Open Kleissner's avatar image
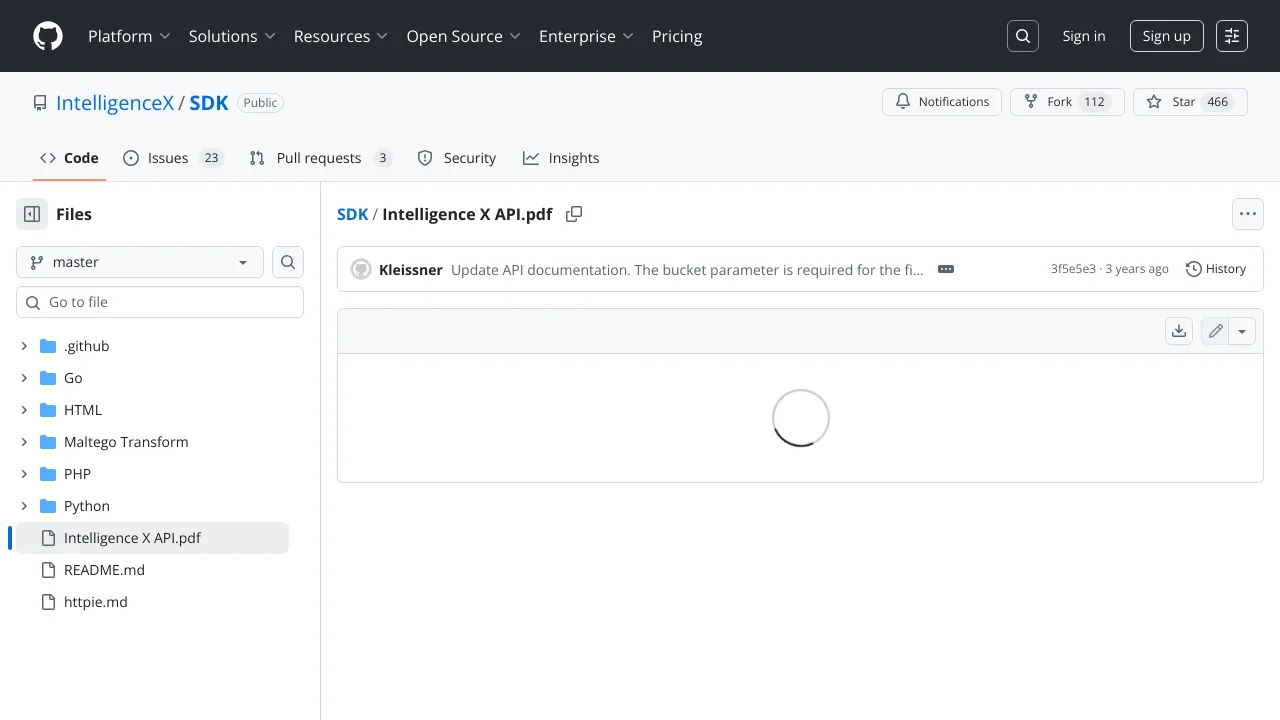 pos(361,269)
